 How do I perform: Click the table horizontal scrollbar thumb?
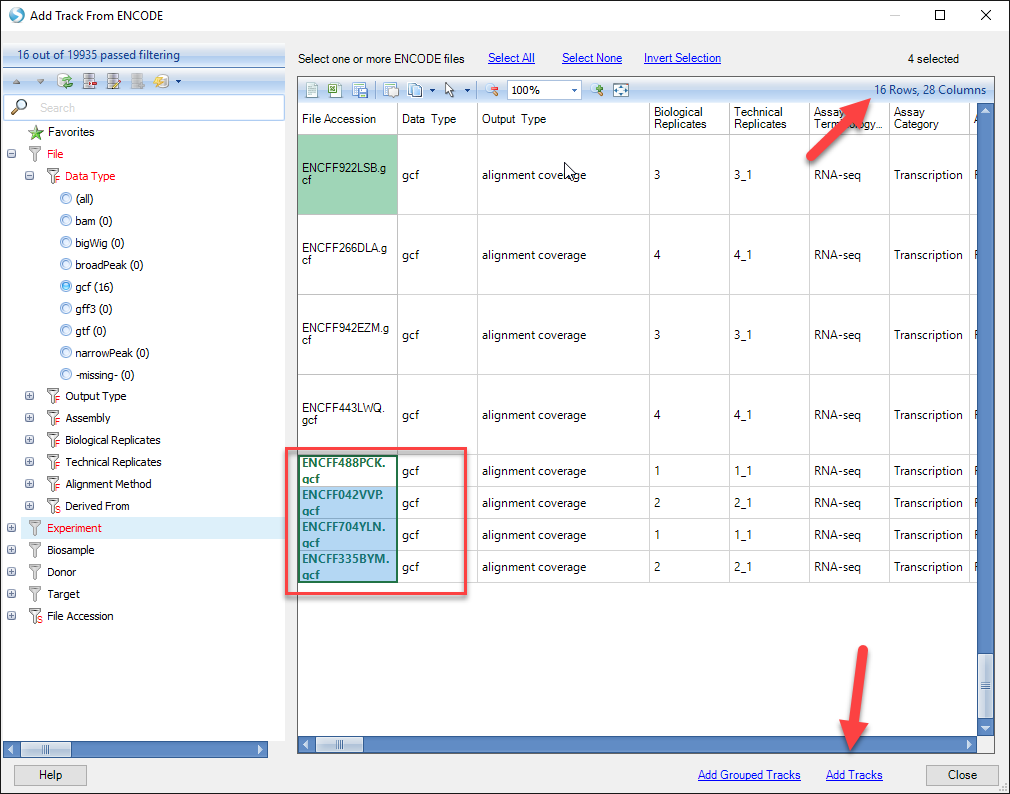339,745
